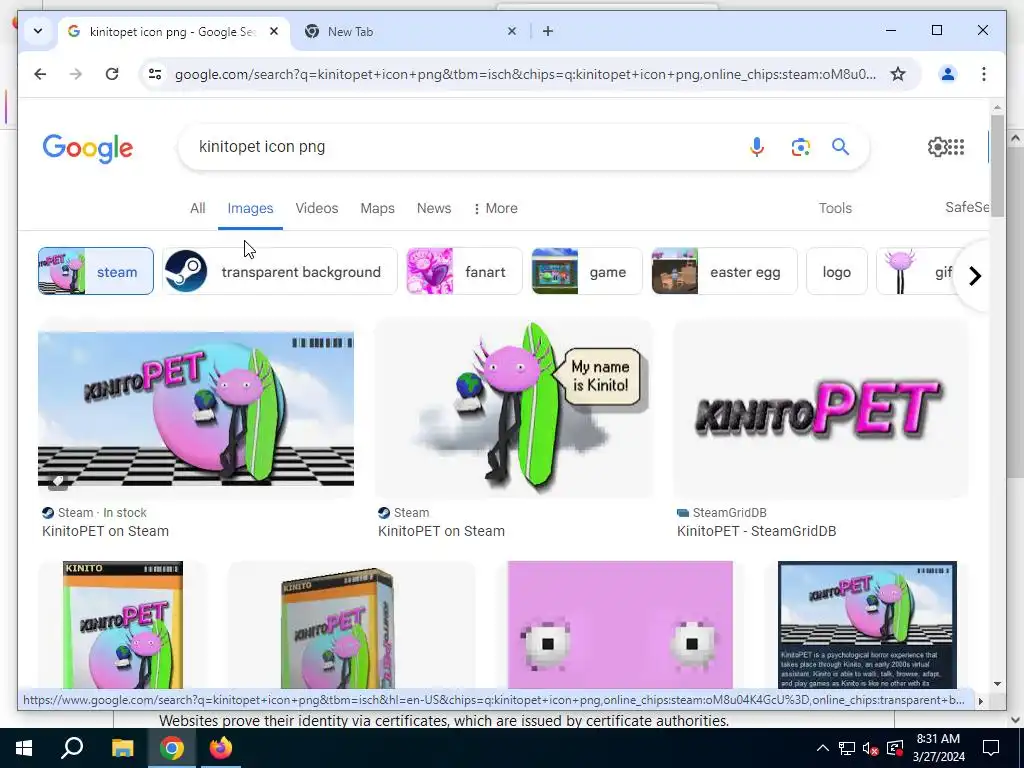Apply the fanart filter chip
The image size is (1024, 768).
pyautogui.click(x=464, y=271)
